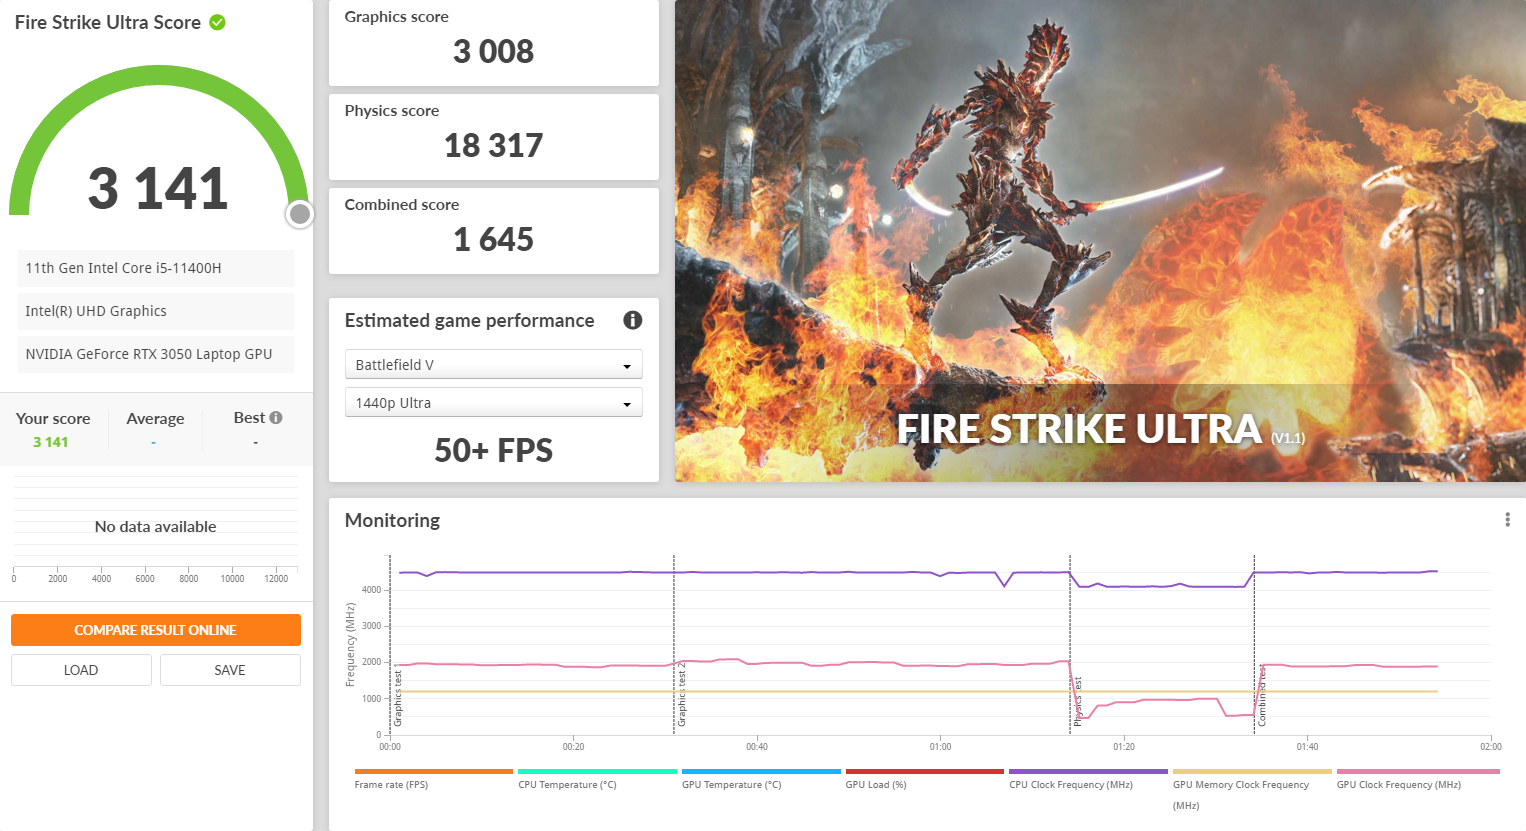
Task: Open the Monitoring three-dot options menu
Action: [x=1507, y=520]
